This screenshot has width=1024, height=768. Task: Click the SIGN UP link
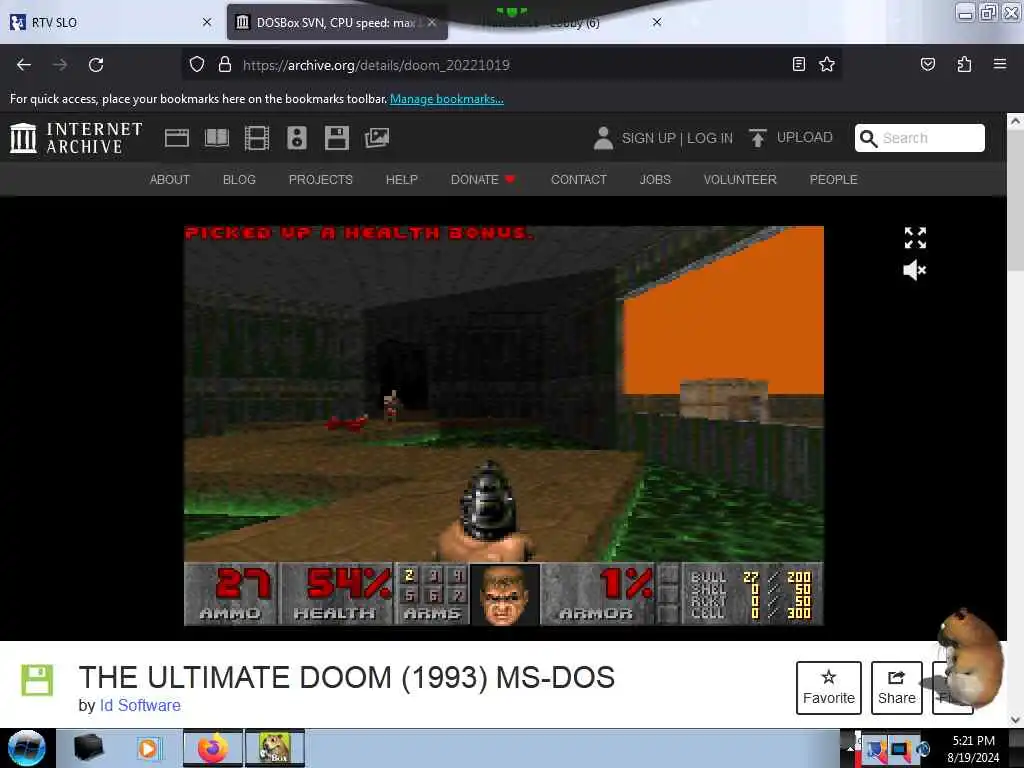[648, 138]
